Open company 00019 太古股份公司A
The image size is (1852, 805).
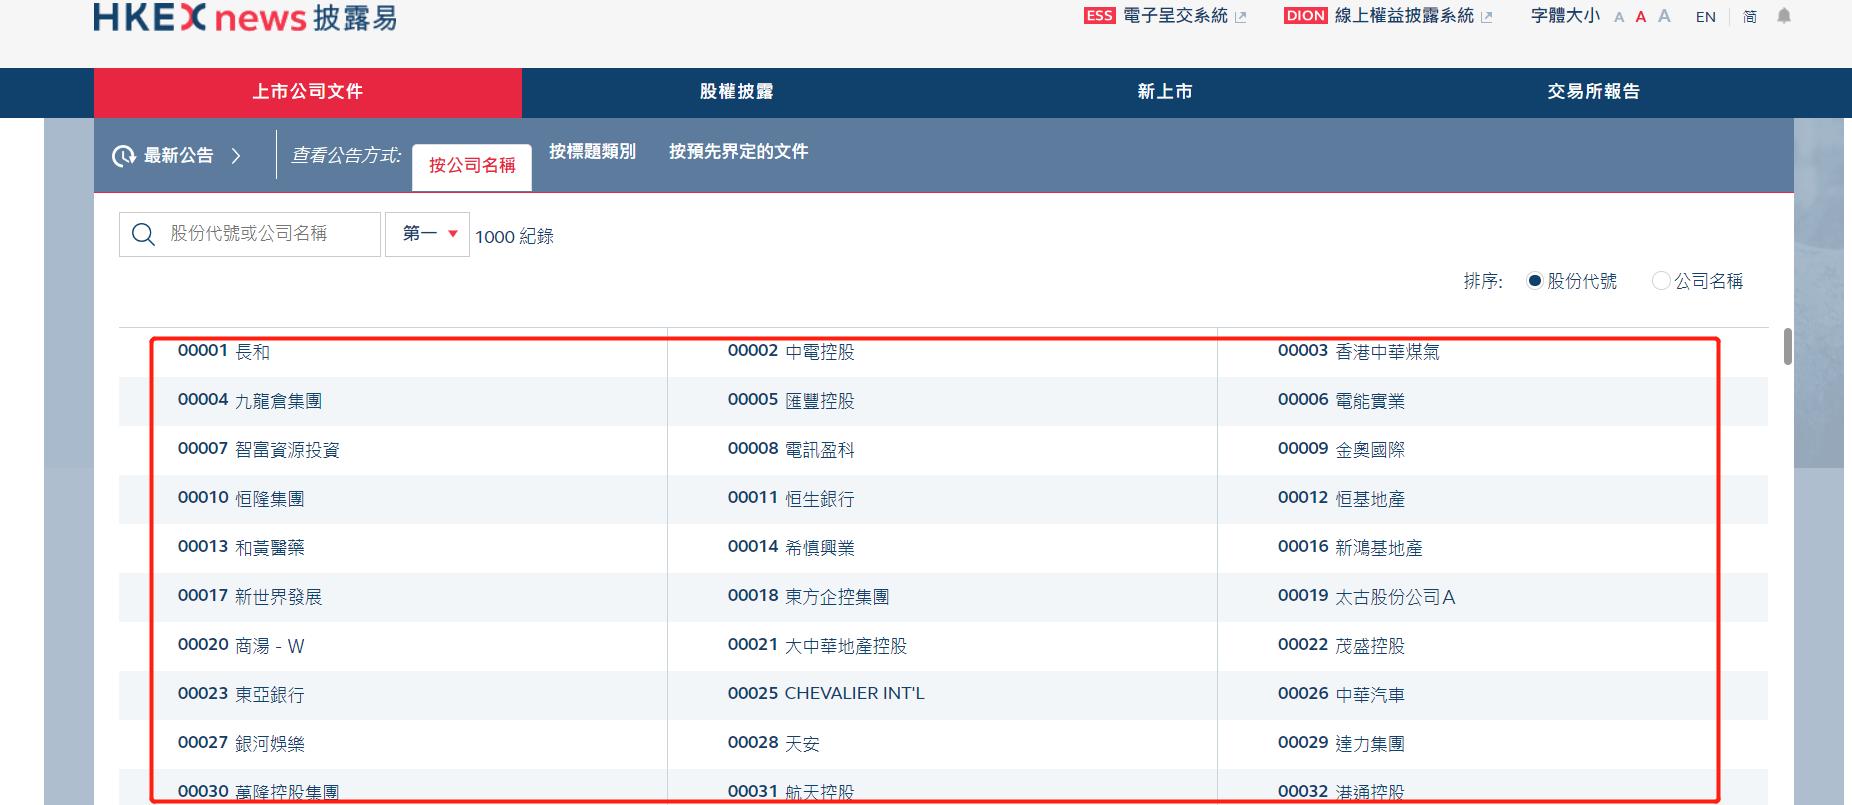click(x=1367, y=597)
